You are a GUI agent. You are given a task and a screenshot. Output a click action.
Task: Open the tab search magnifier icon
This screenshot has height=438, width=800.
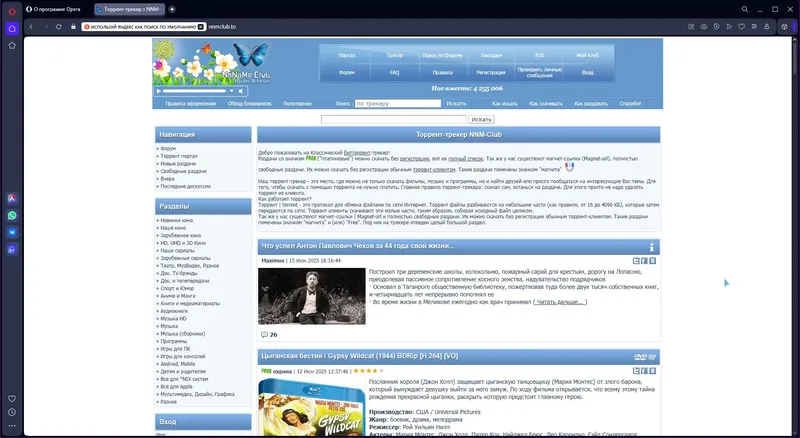[x=745, y=9]
